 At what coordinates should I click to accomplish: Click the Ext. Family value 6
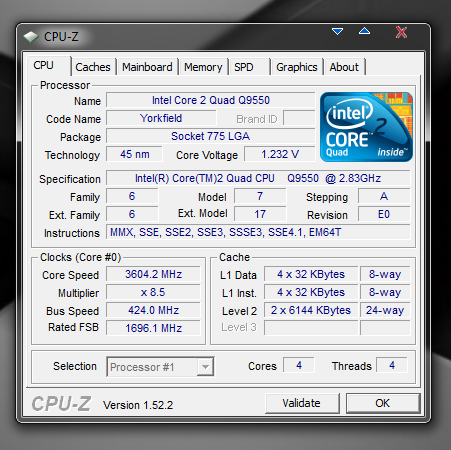(132, 214)
